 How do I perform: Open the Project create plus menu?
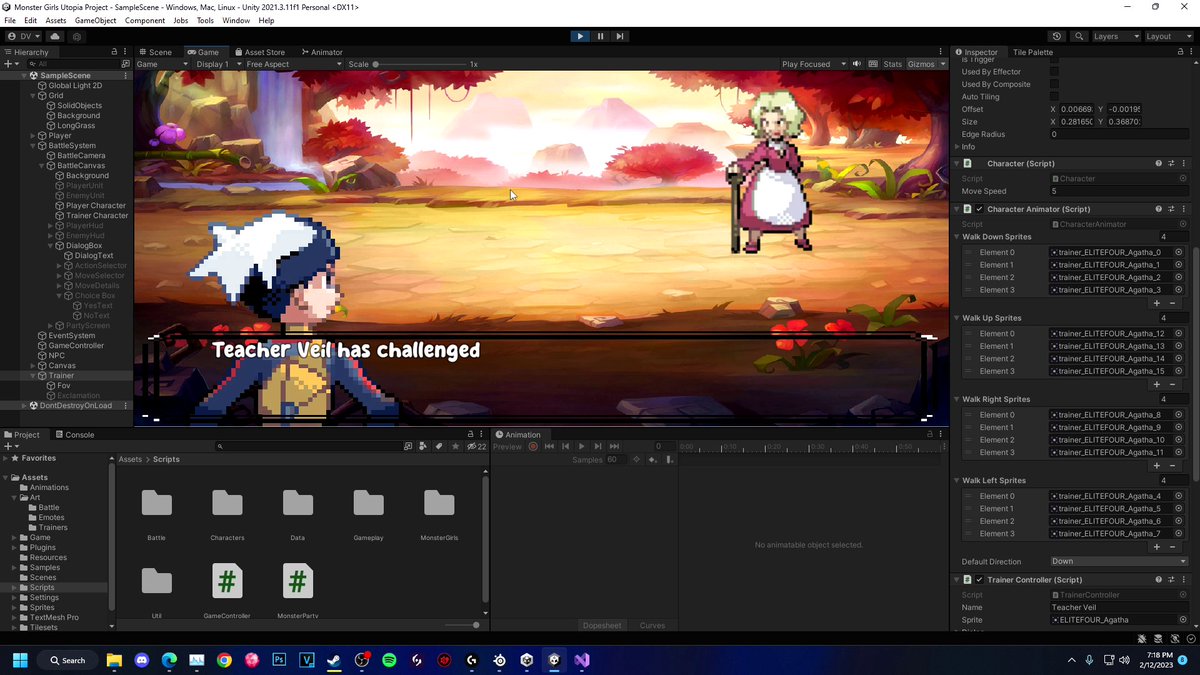pyautogui.click(x=10, y=446)
